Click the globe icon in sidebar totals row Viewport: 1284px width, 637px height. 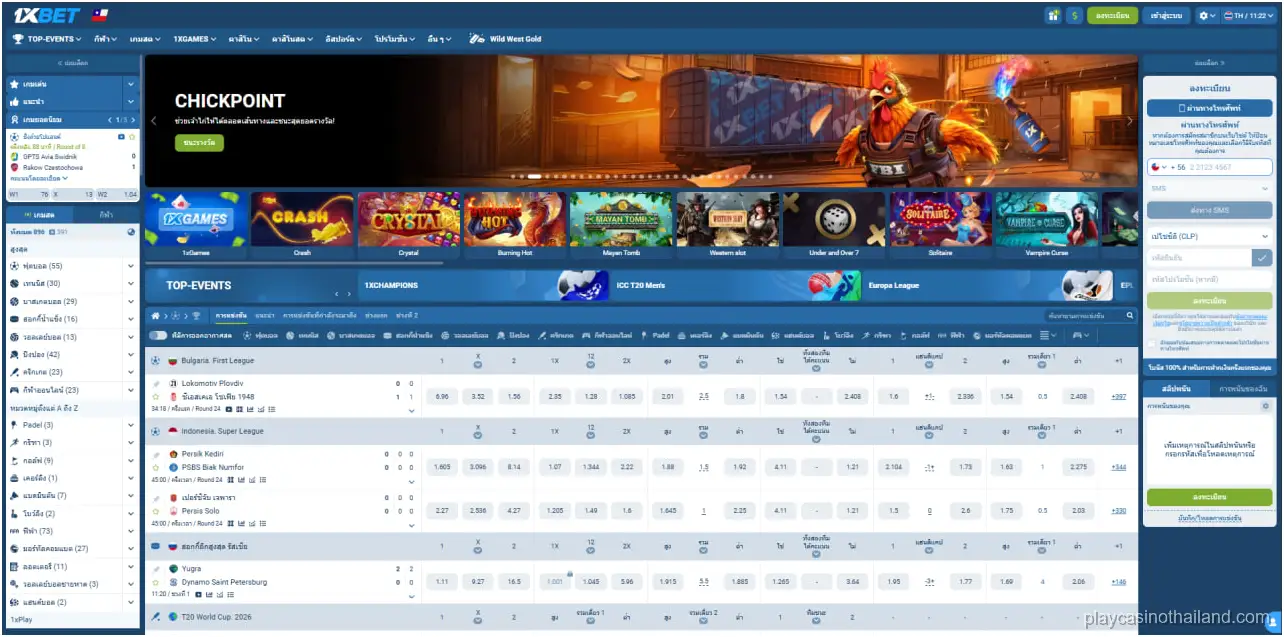point(132,232)
